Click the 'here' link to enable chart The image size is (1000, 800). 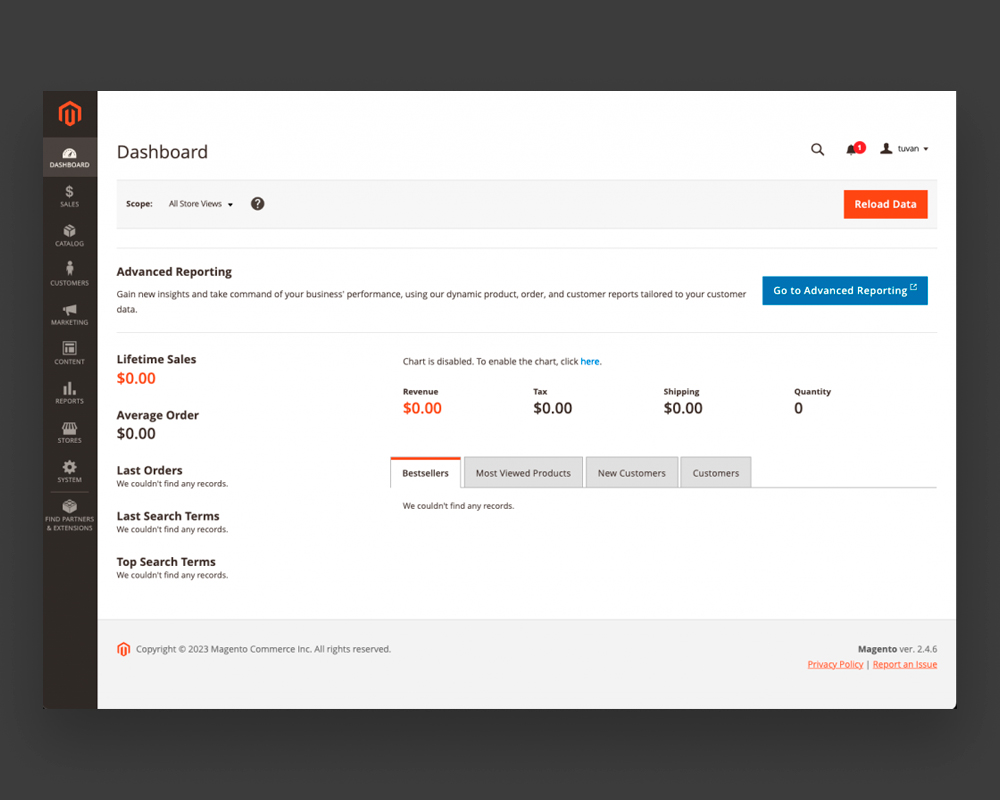pos(590,361)
